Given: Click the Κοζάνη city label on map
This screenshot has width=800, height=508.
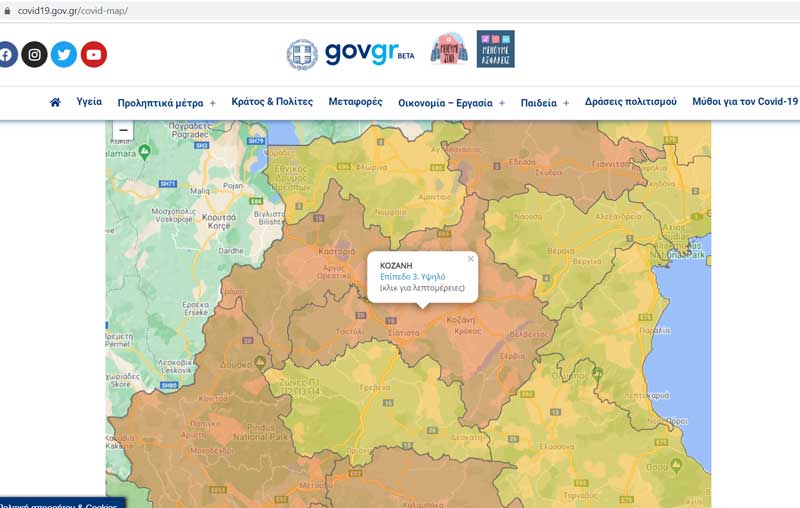Looking at the screenshot, I should pyautogui.click(x=460, y=320).
